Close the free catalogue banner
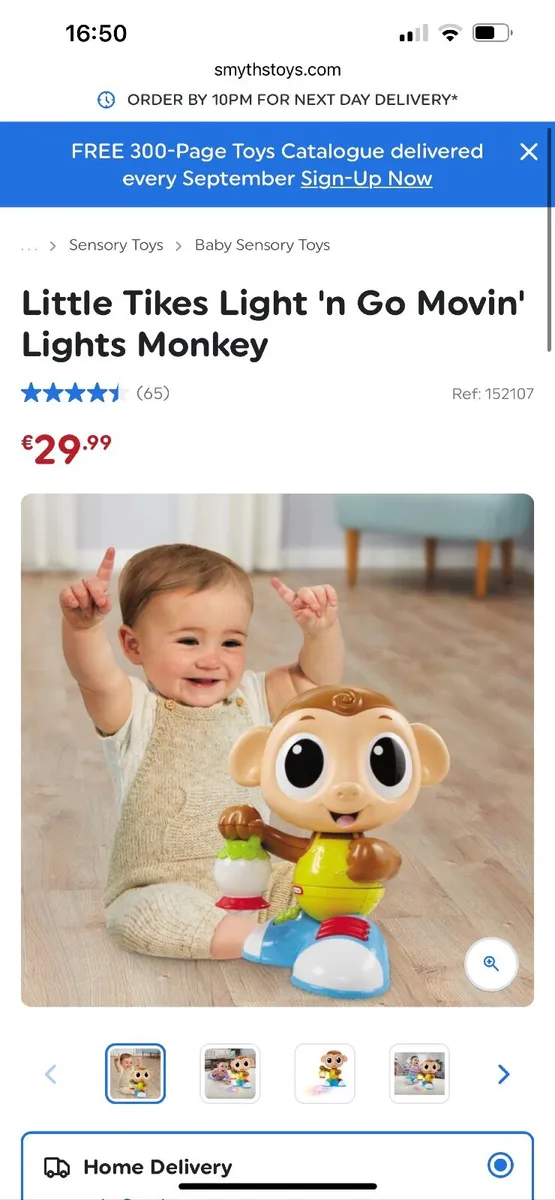This screenshot has height=1200, width=555. click(529, 152)
